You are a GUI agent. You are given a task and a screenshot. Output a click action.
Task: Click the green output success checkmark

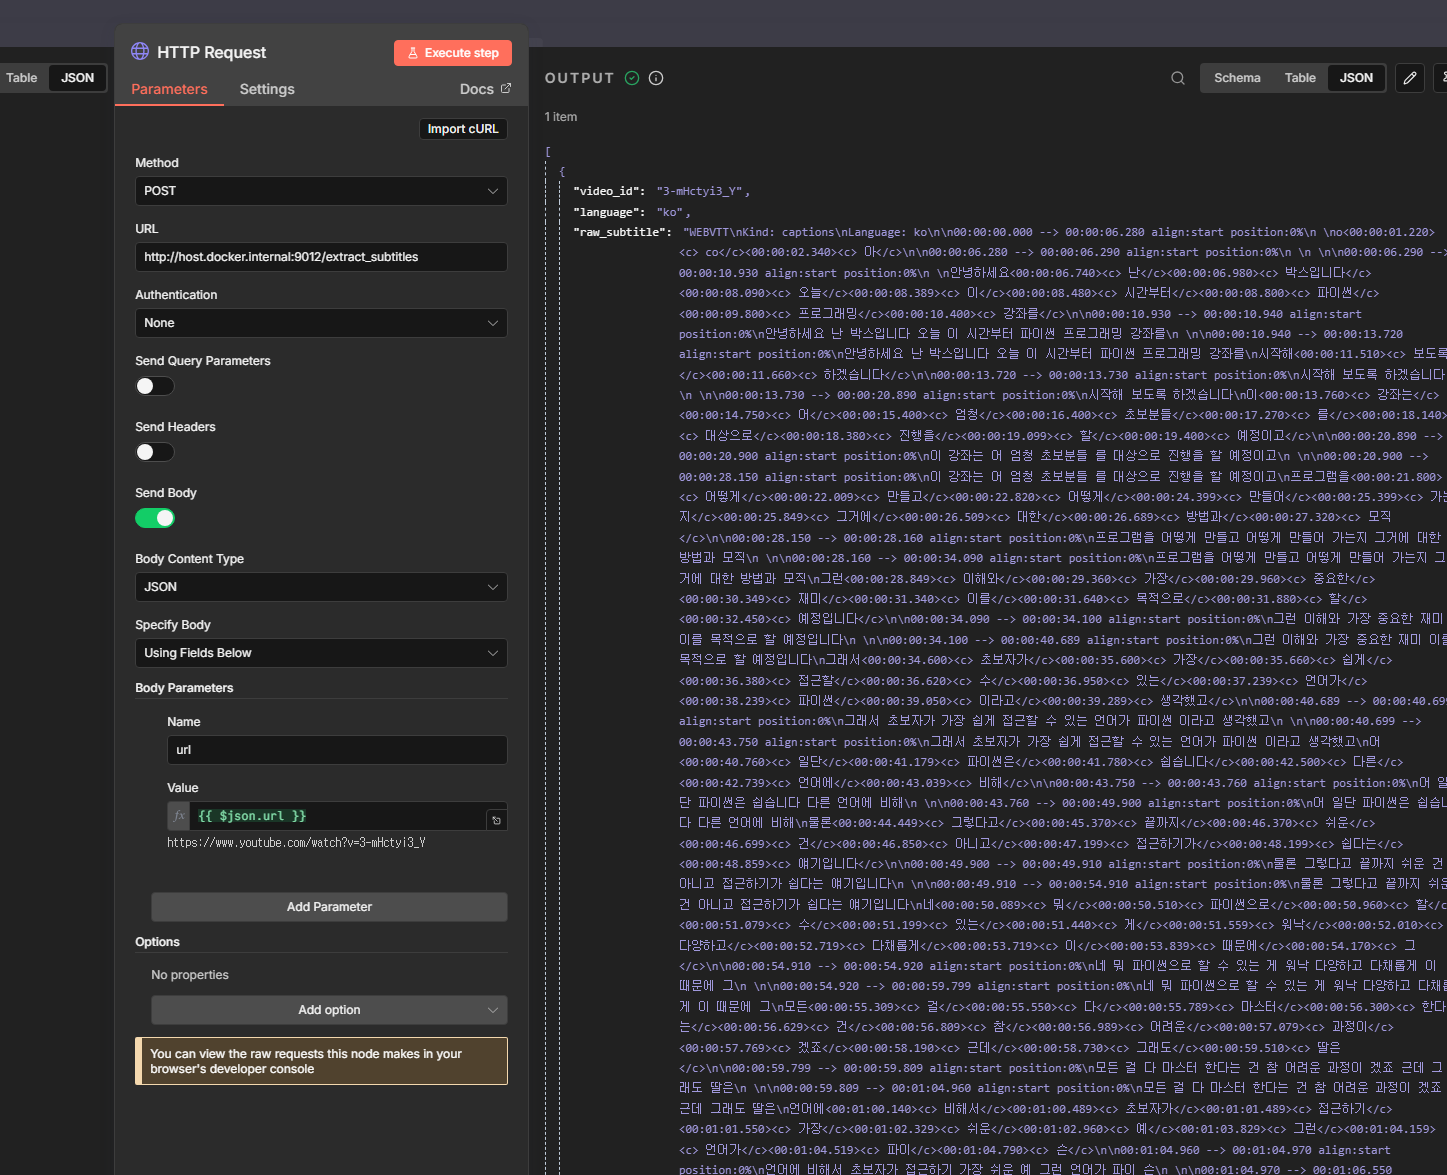click(632, 78)
